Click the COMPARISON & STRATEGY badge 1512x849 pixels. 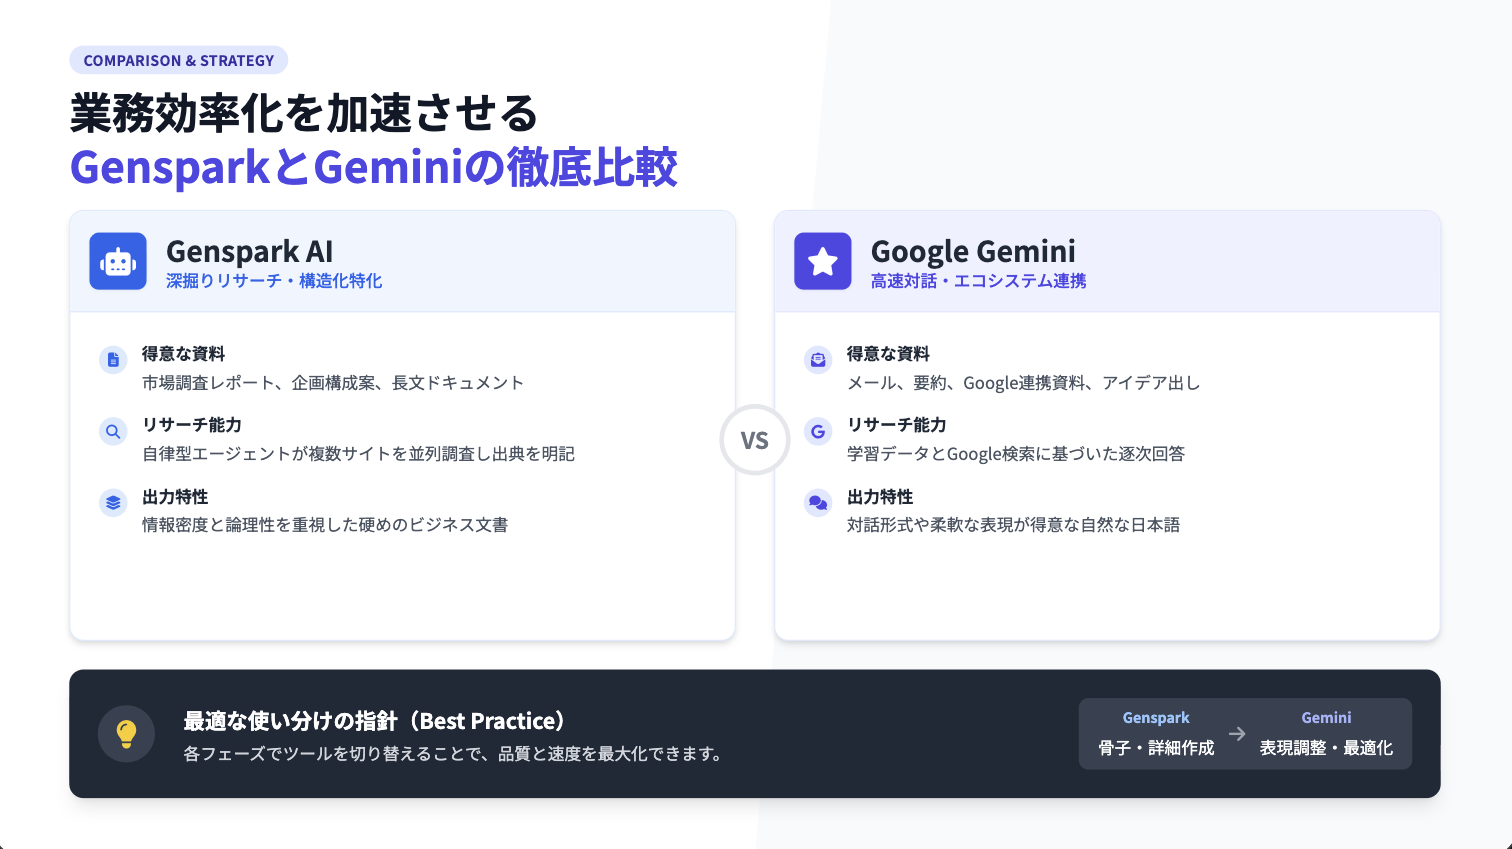click(178, 60)
